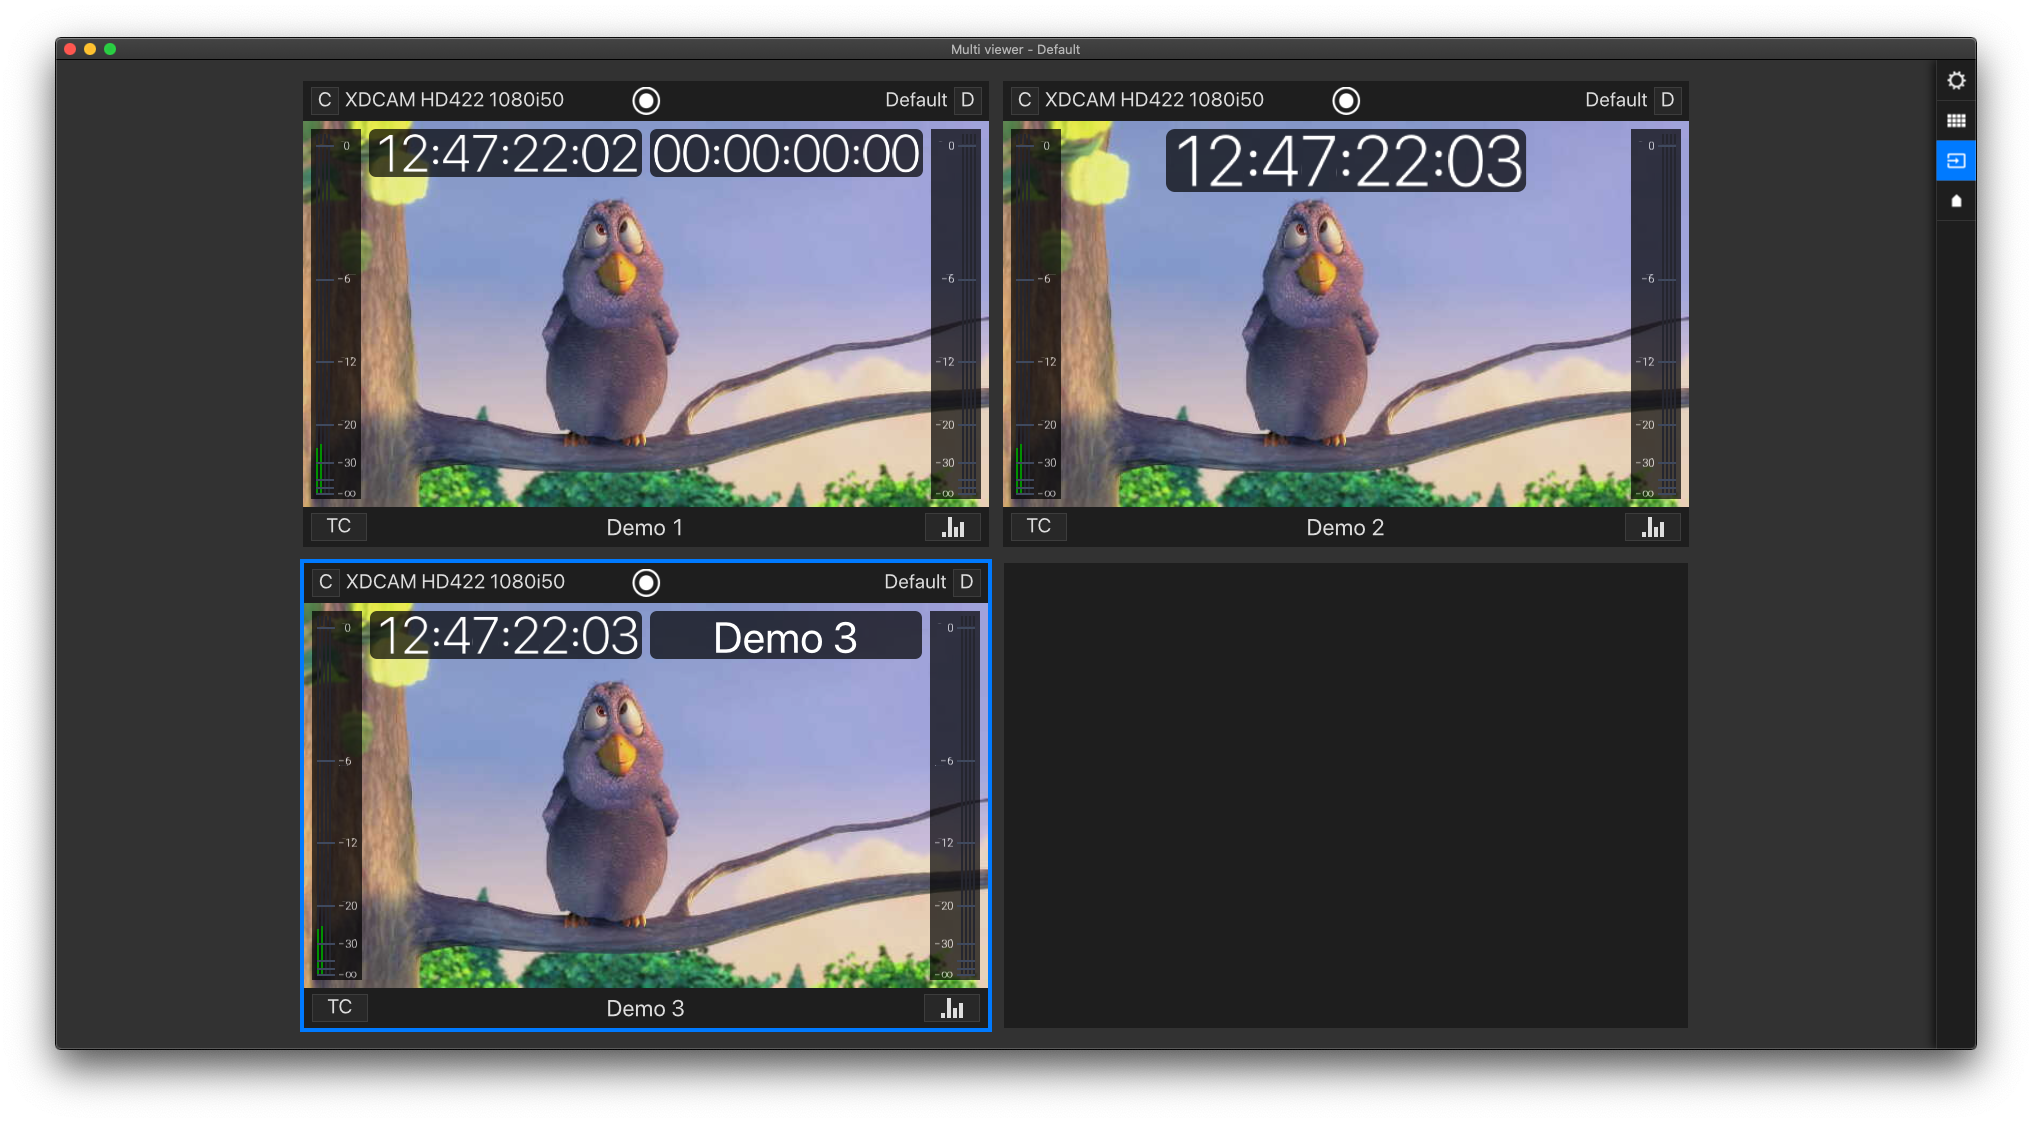The width and height of the screenshot is (2032, 1123).
Task: Open the settings gear in the sidebar
Action: pyautogui.click(x=1956, y=80)
